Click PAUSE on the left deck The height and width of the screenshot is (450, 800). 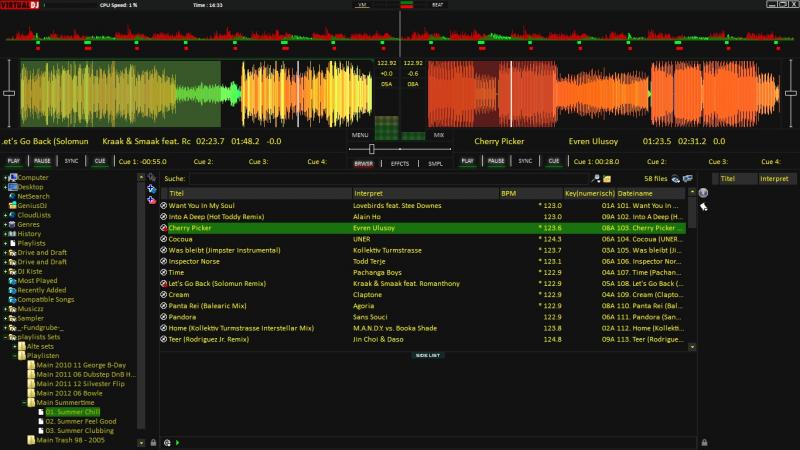42,161
